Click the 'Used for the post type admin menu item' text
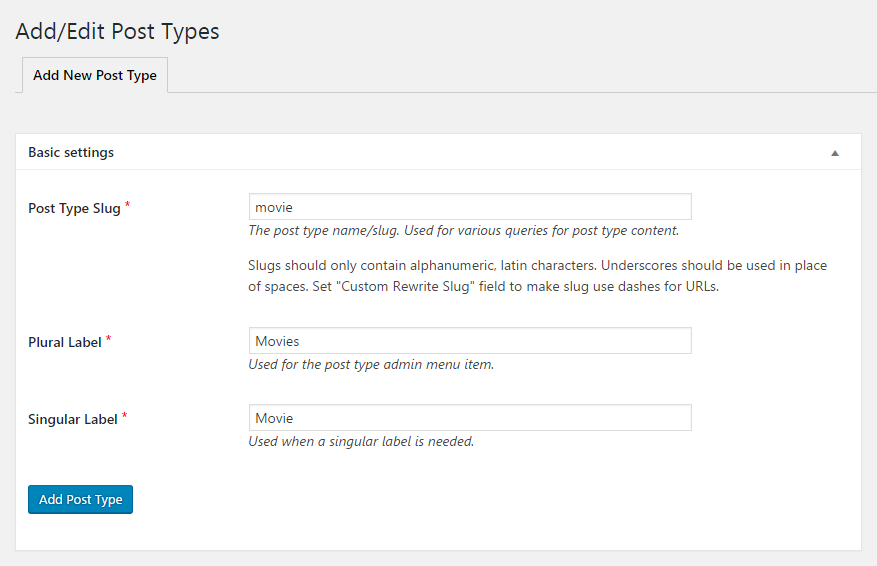Screen dimensions: 877x566 (371, 365)
